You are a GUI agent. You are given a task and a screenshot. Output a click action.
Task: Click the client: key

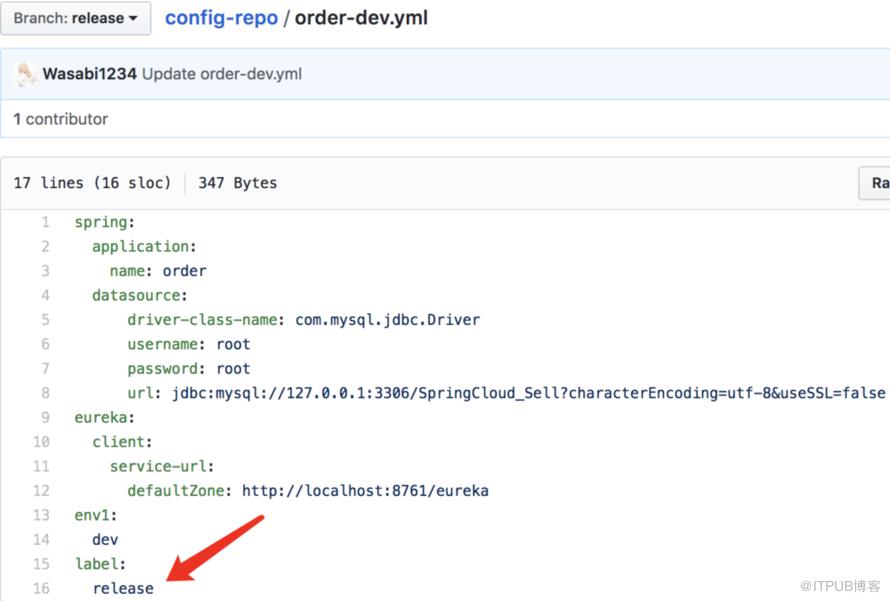pyautogui.click(x=122, y=442)
